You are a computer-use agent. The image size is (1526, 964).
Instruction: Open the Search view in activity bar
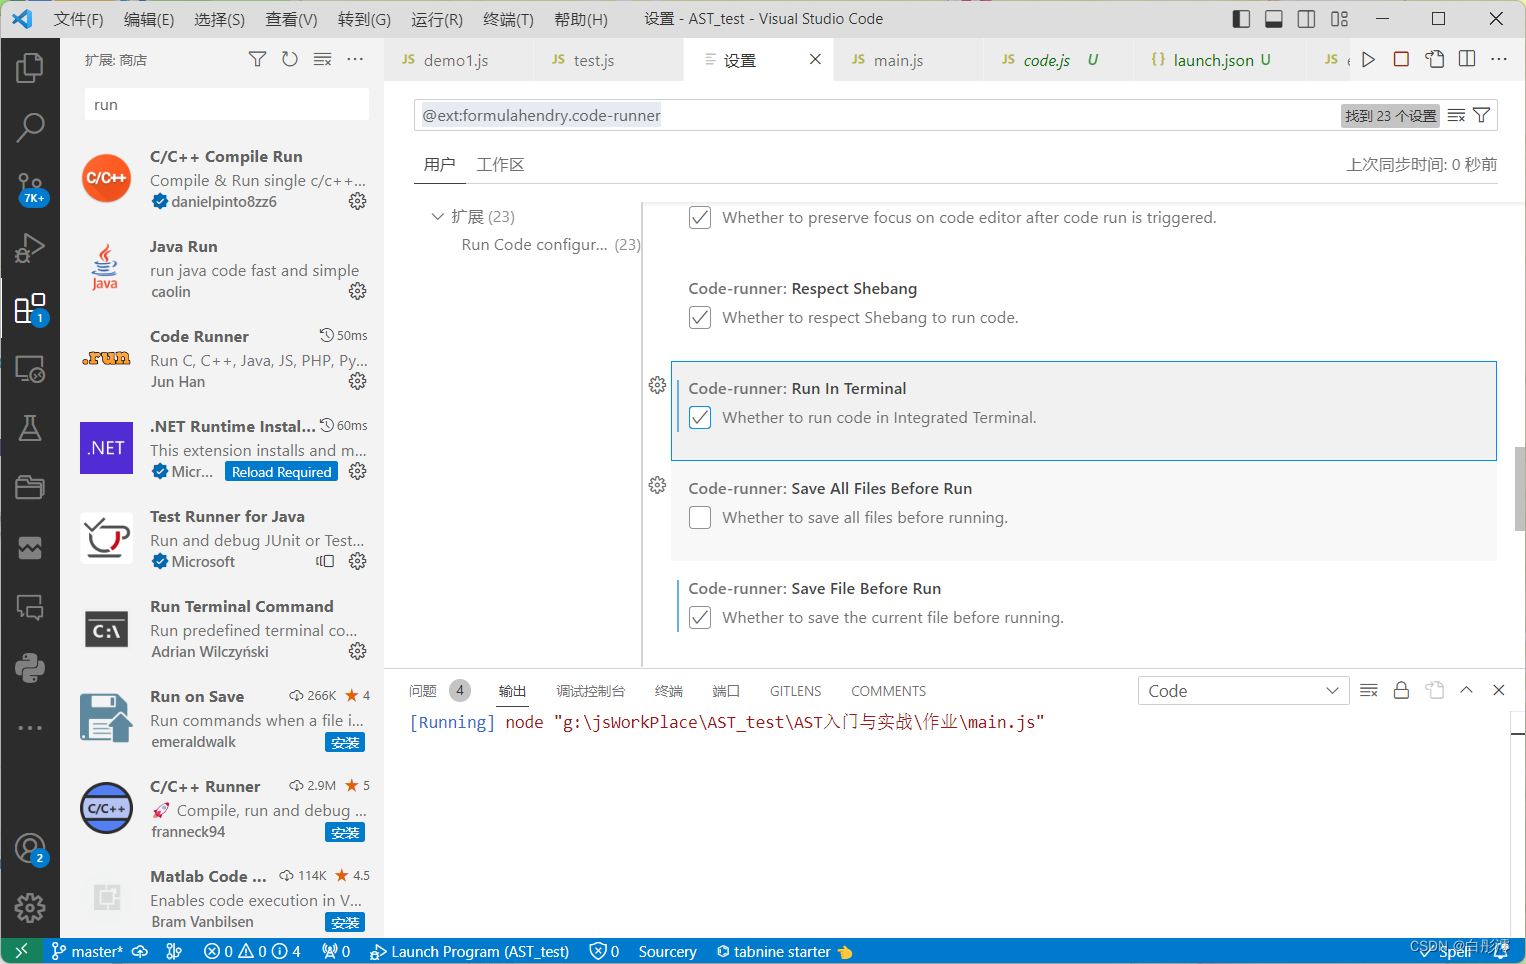tap(30, 127)
